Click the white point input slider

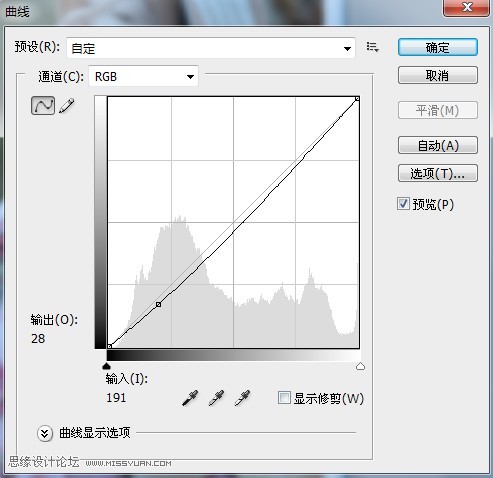click(360, 366)
